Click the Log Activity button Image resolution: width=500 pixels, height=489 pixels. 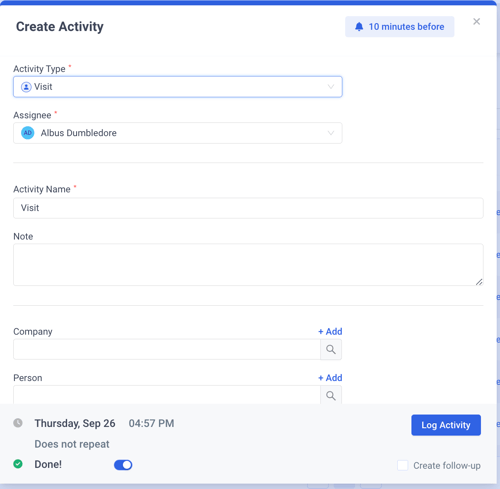(x=446, y=425)
